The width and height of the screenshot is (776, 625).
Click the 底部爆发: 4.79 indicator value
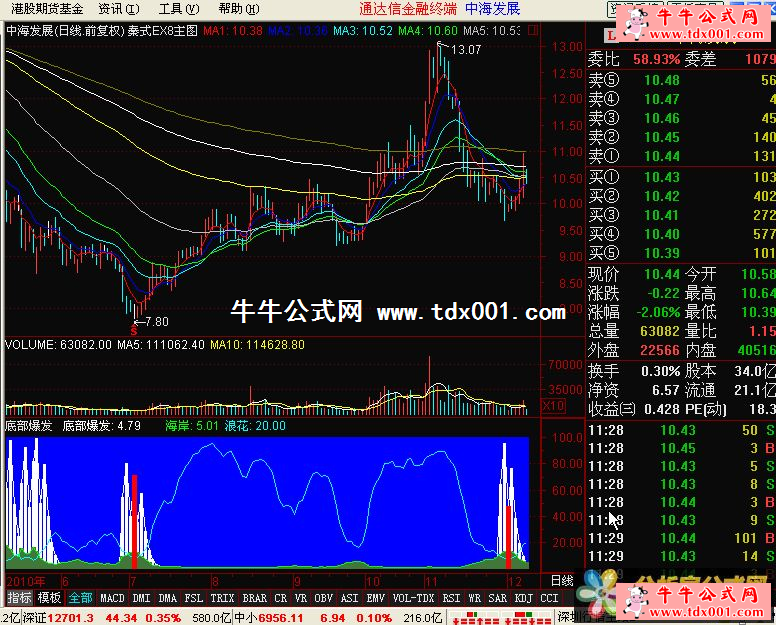(101, 426)
